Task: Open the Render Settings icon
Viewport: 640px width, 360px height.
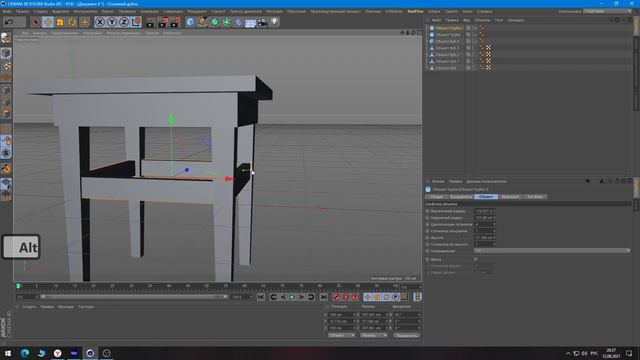Action: 176,22
